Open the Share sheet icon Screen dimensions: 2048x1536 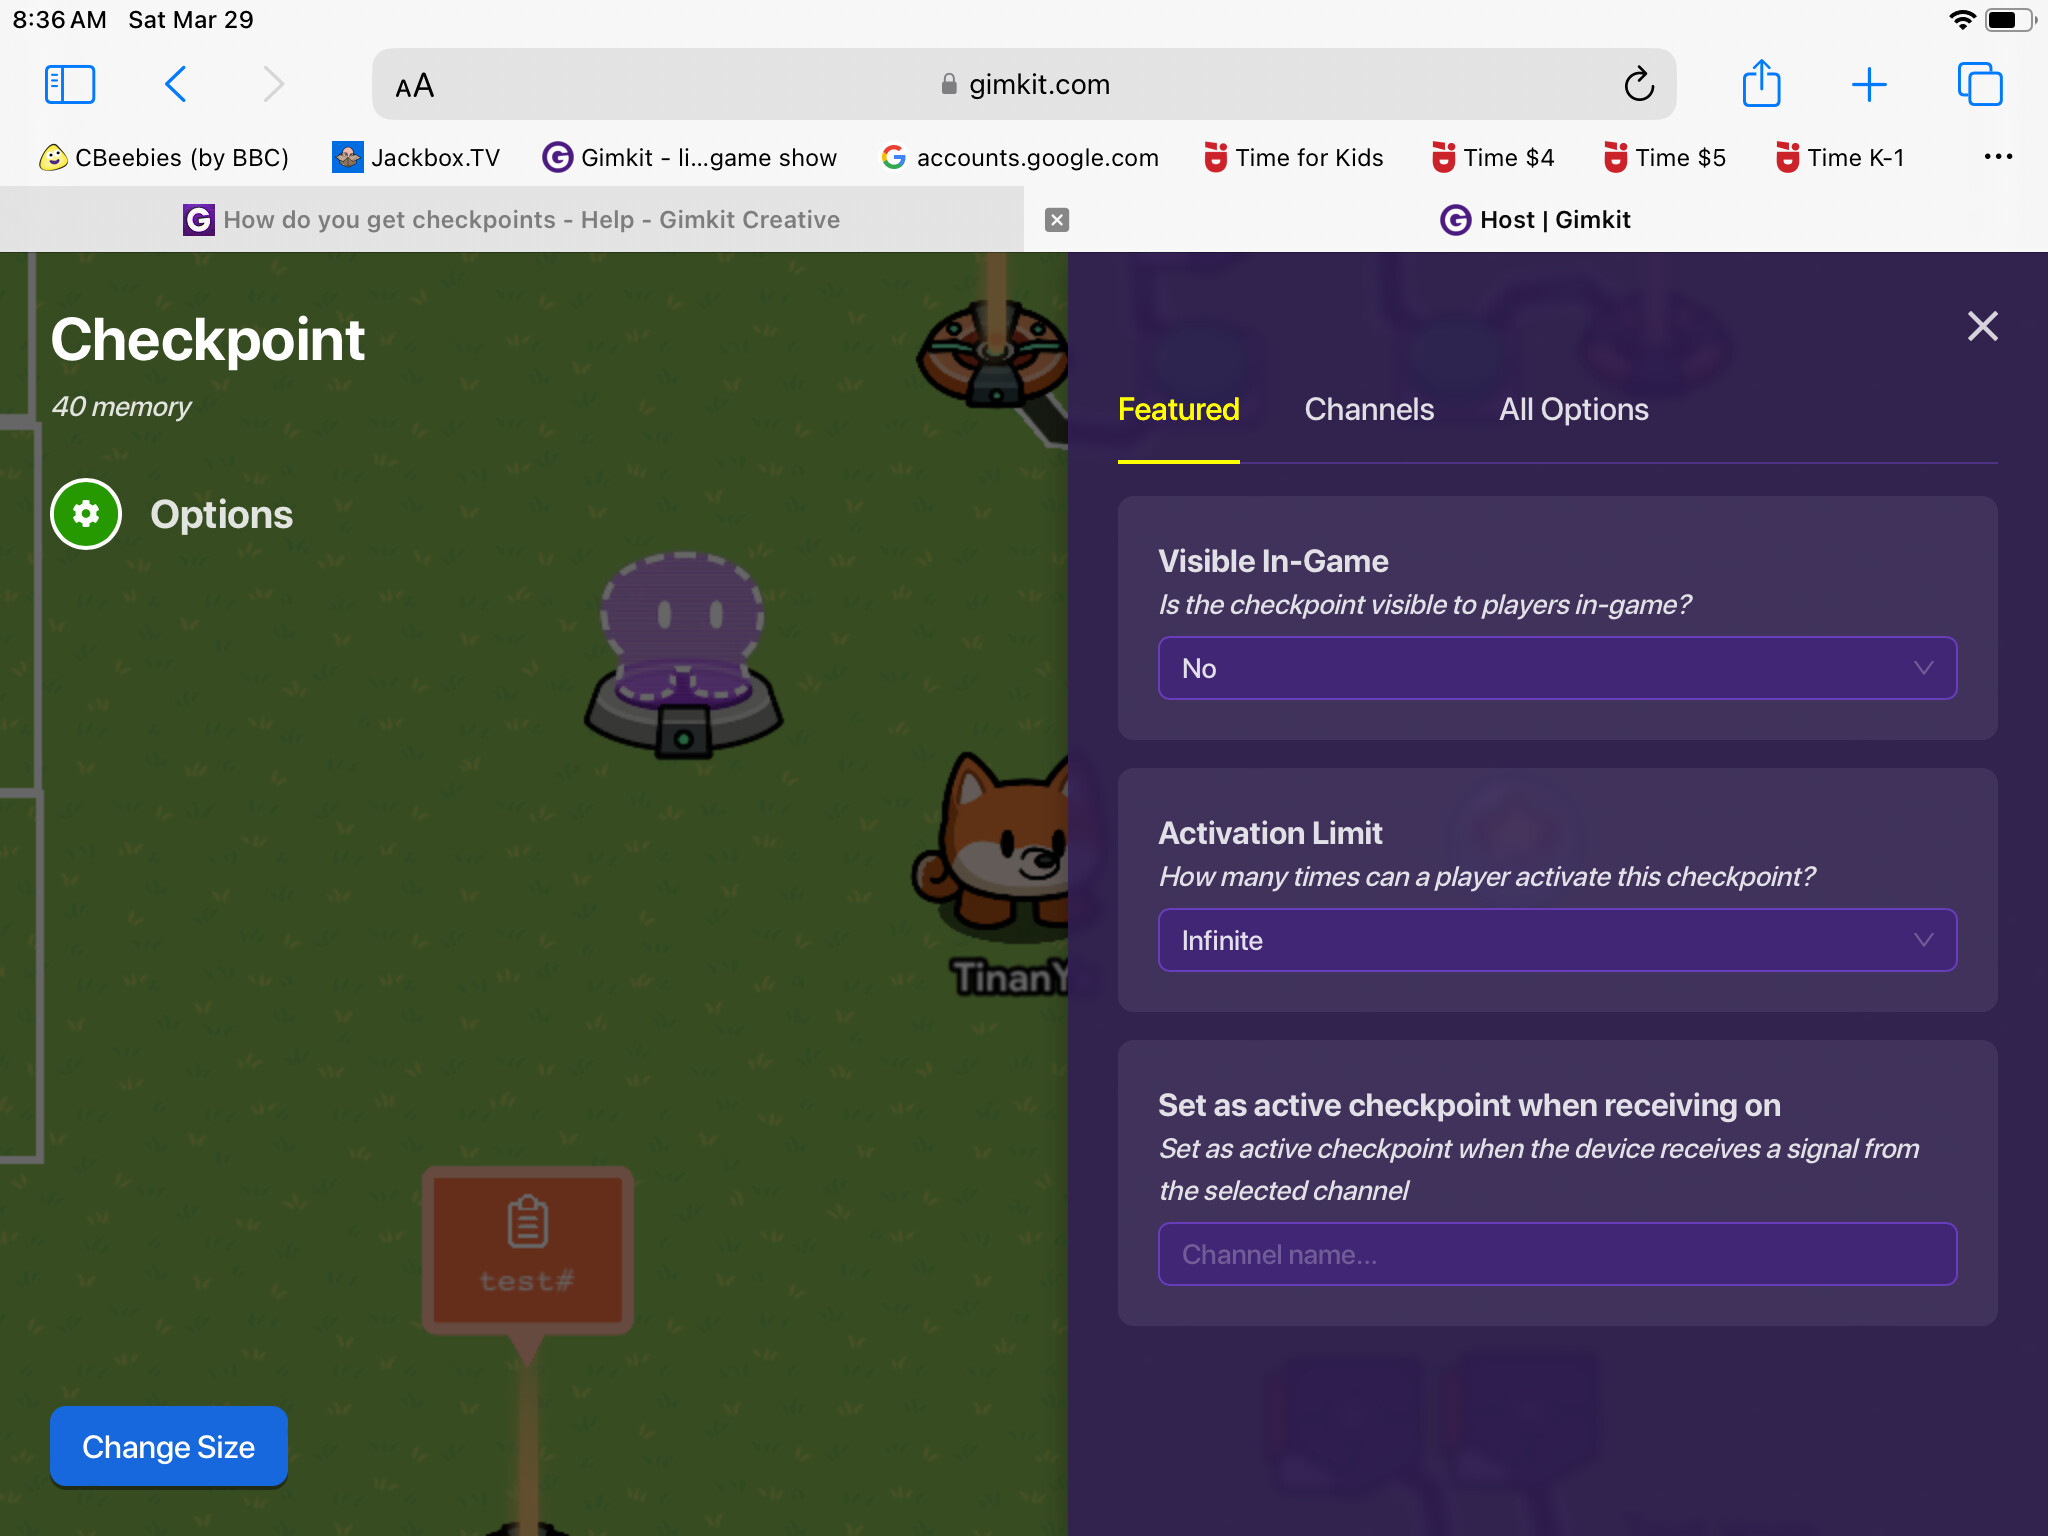point(1761,84)
